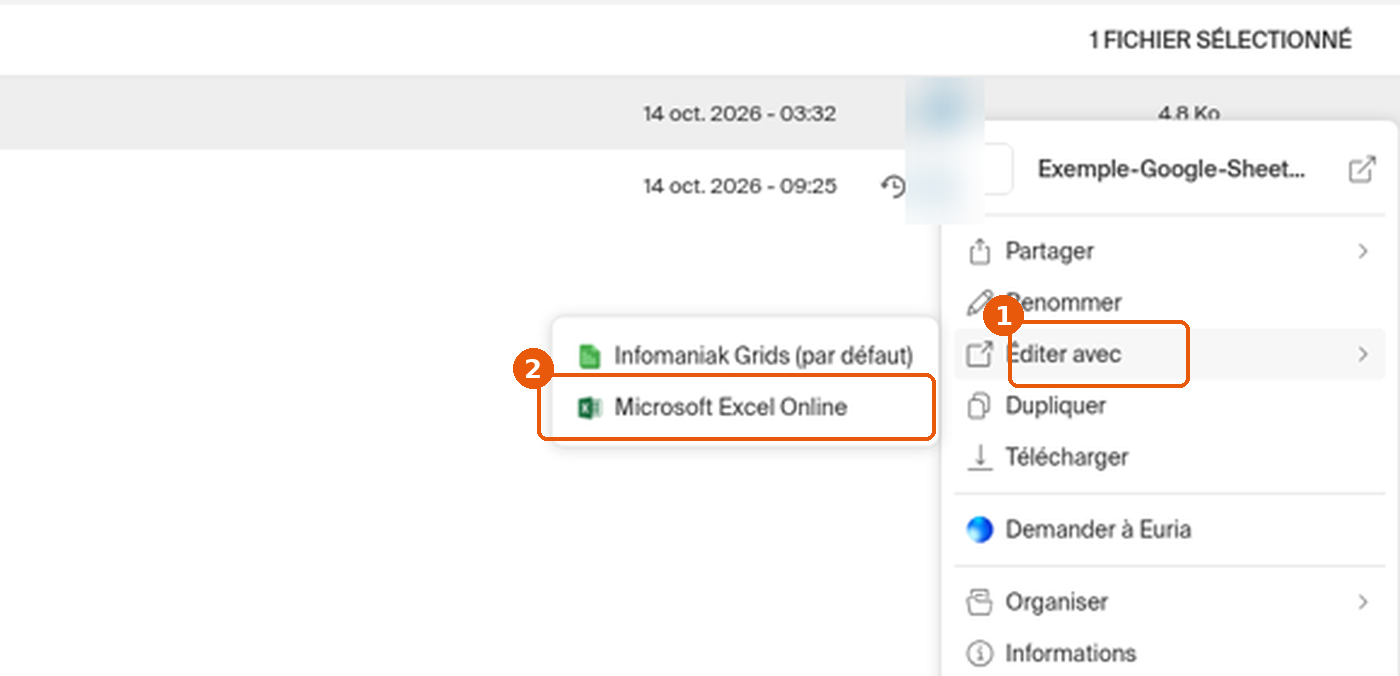
Task: Click date 14 oct. 2026 - 09:25
Action: [x=740, y=186]
